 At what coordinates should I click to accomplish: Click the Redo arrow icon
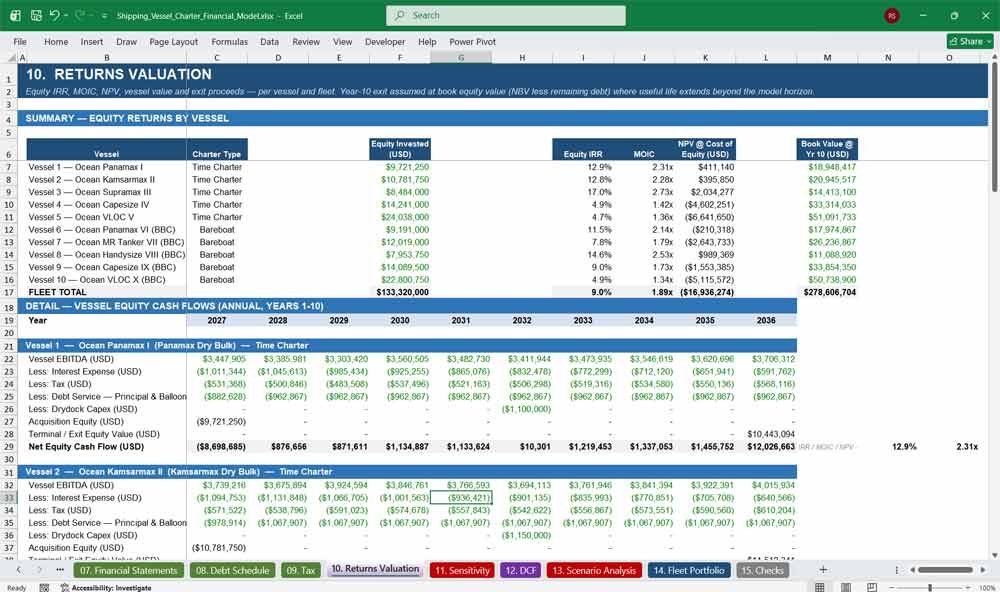(x=80, y=15)
